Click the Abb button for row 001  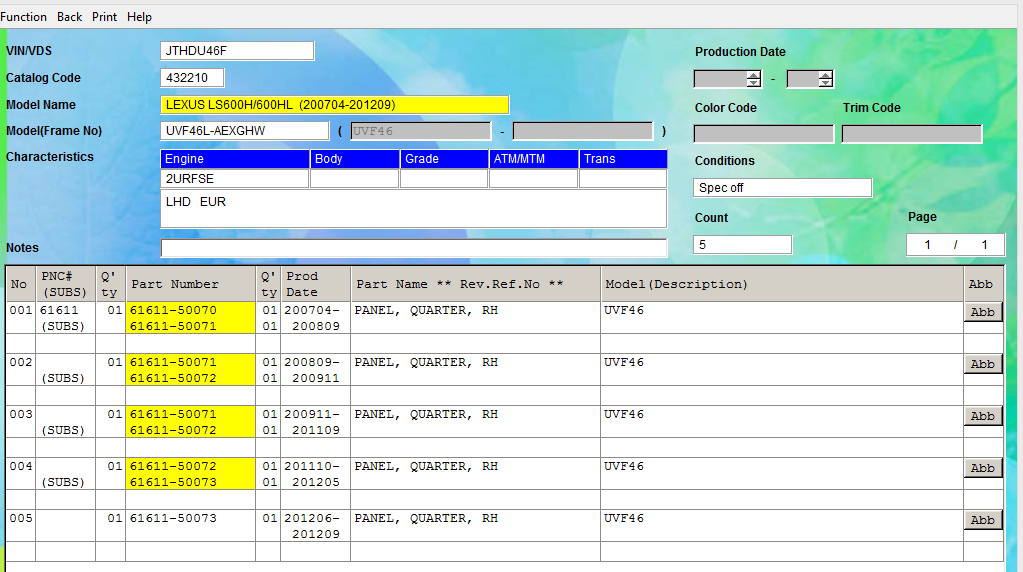coord(983,312)
